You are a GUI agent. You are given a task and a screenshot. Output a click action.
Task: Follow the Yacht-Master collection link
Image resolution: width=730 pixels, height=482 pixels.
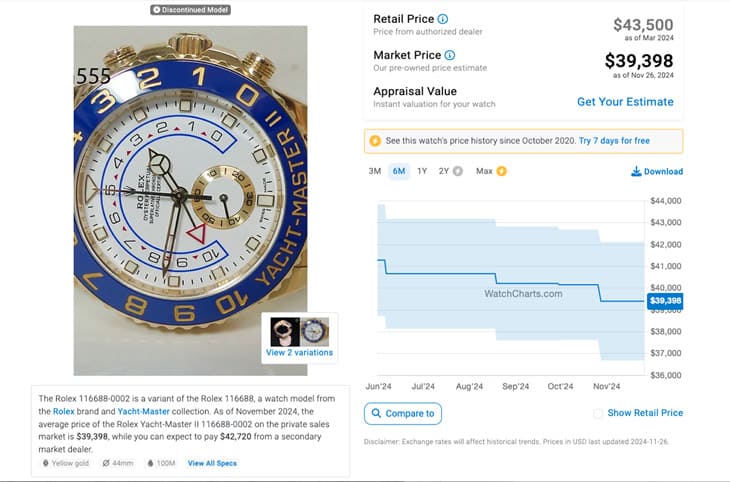[x=142, y=411]
